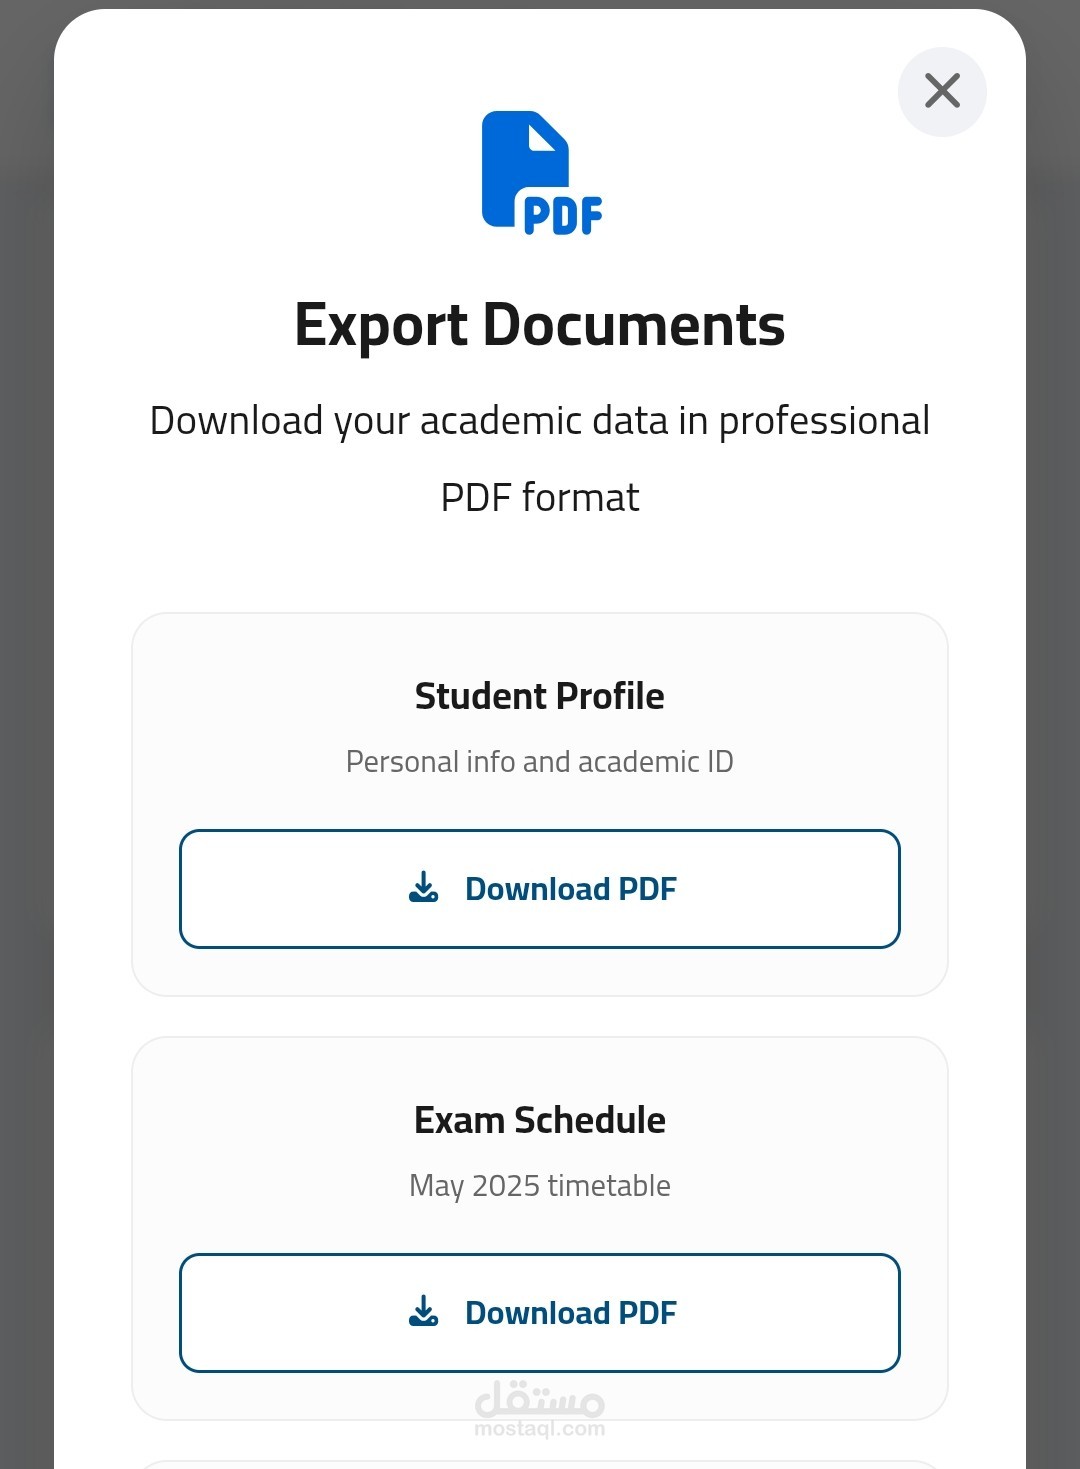Viewport: 1080px width, 1469px height.
Task: Click the download arrow icon for Exam Schedule
Action: tap(424, 1311)
